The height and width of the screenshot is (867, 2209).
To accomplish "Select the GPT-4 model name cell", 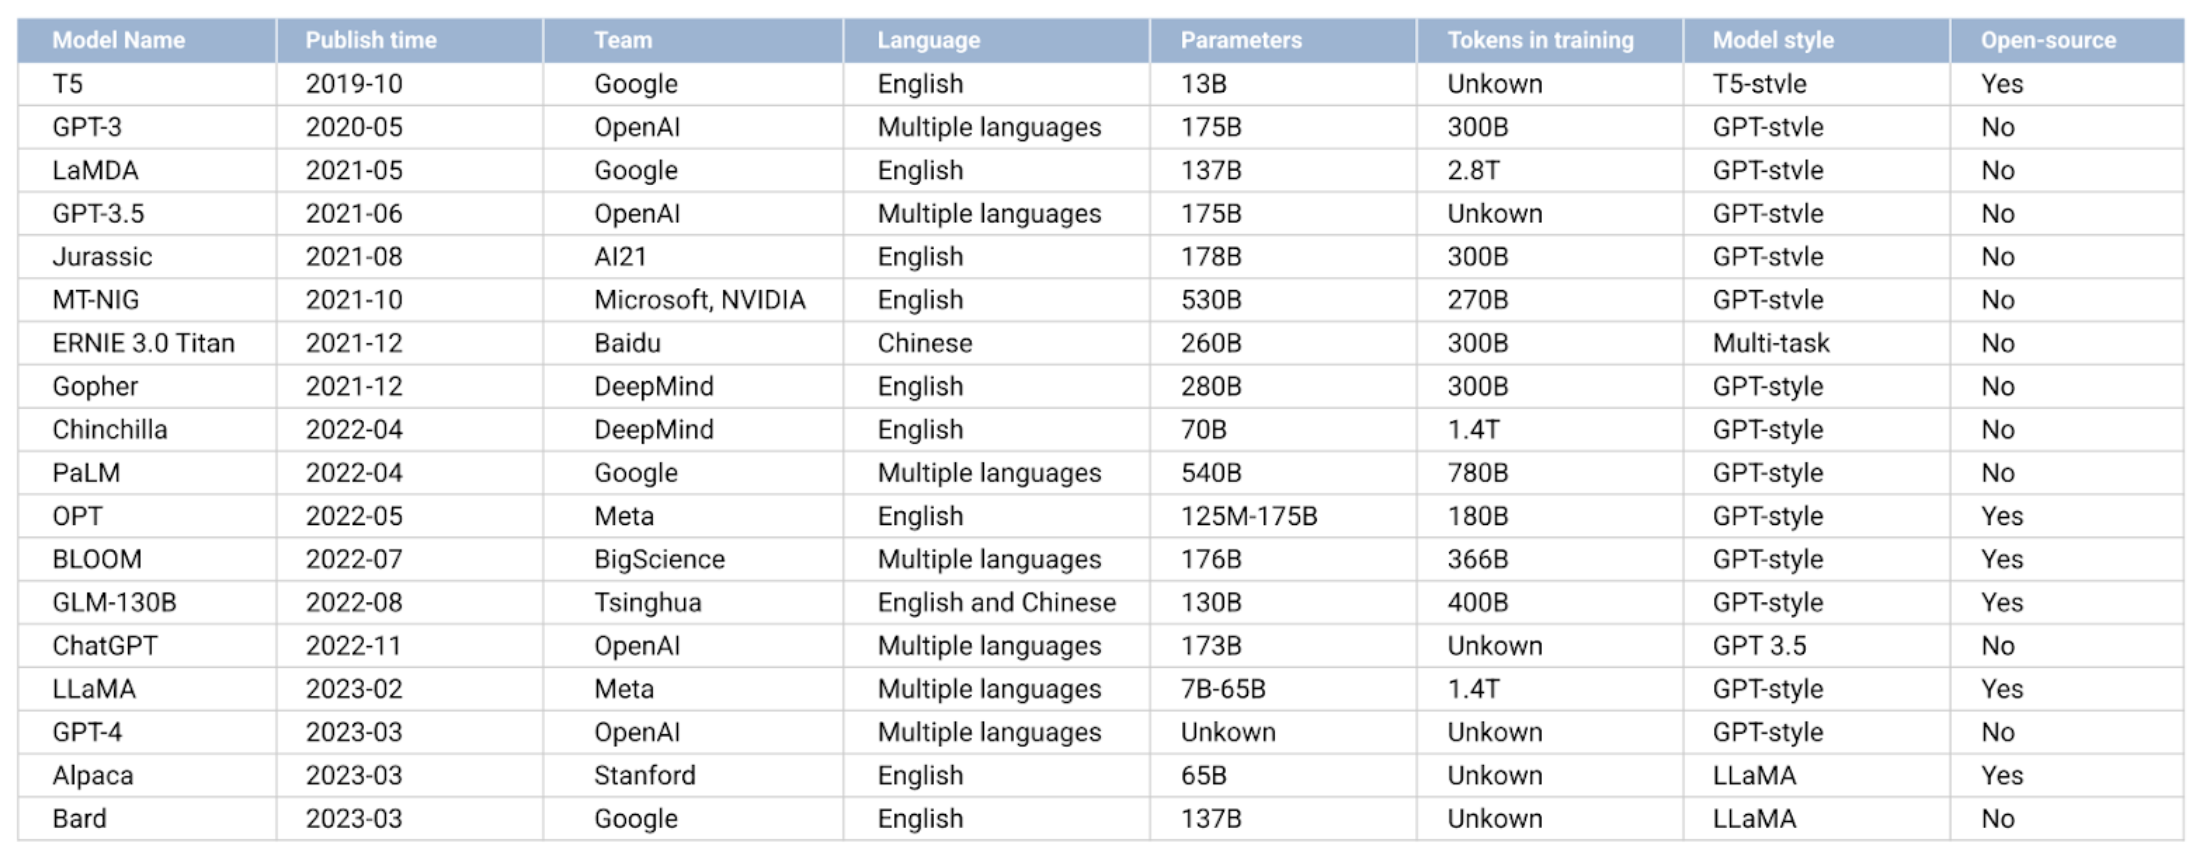I will [x=147, y=732].
